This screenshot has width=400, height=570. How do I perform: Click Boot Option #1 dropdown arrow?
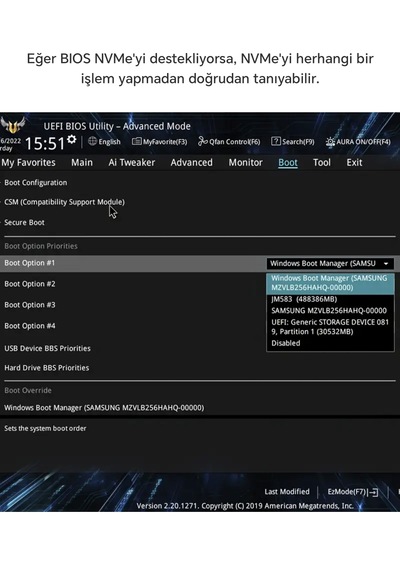386,264
